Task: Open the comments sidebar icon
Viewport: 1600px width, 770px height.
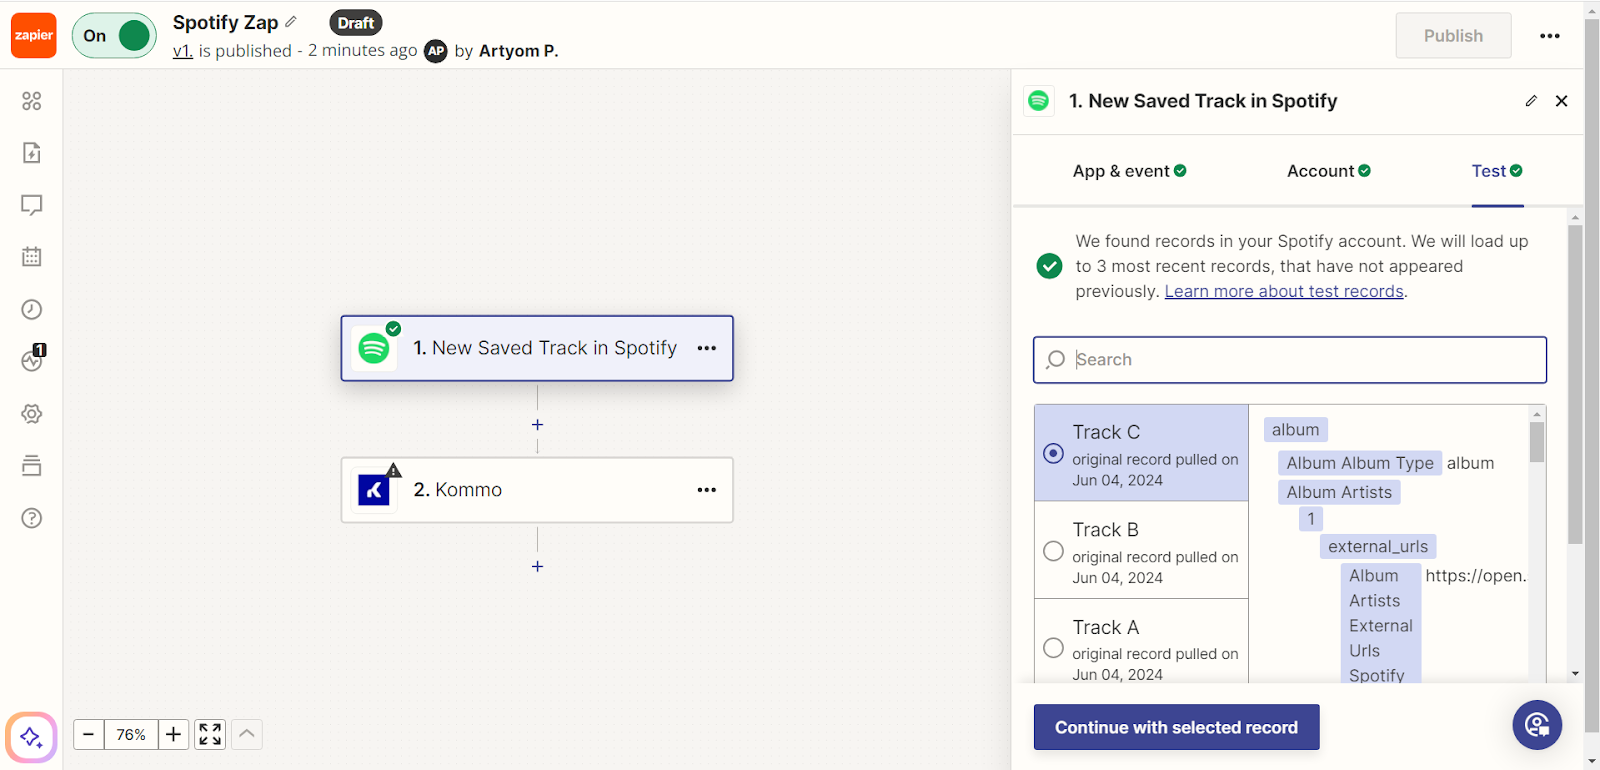Action: (32, 205)
